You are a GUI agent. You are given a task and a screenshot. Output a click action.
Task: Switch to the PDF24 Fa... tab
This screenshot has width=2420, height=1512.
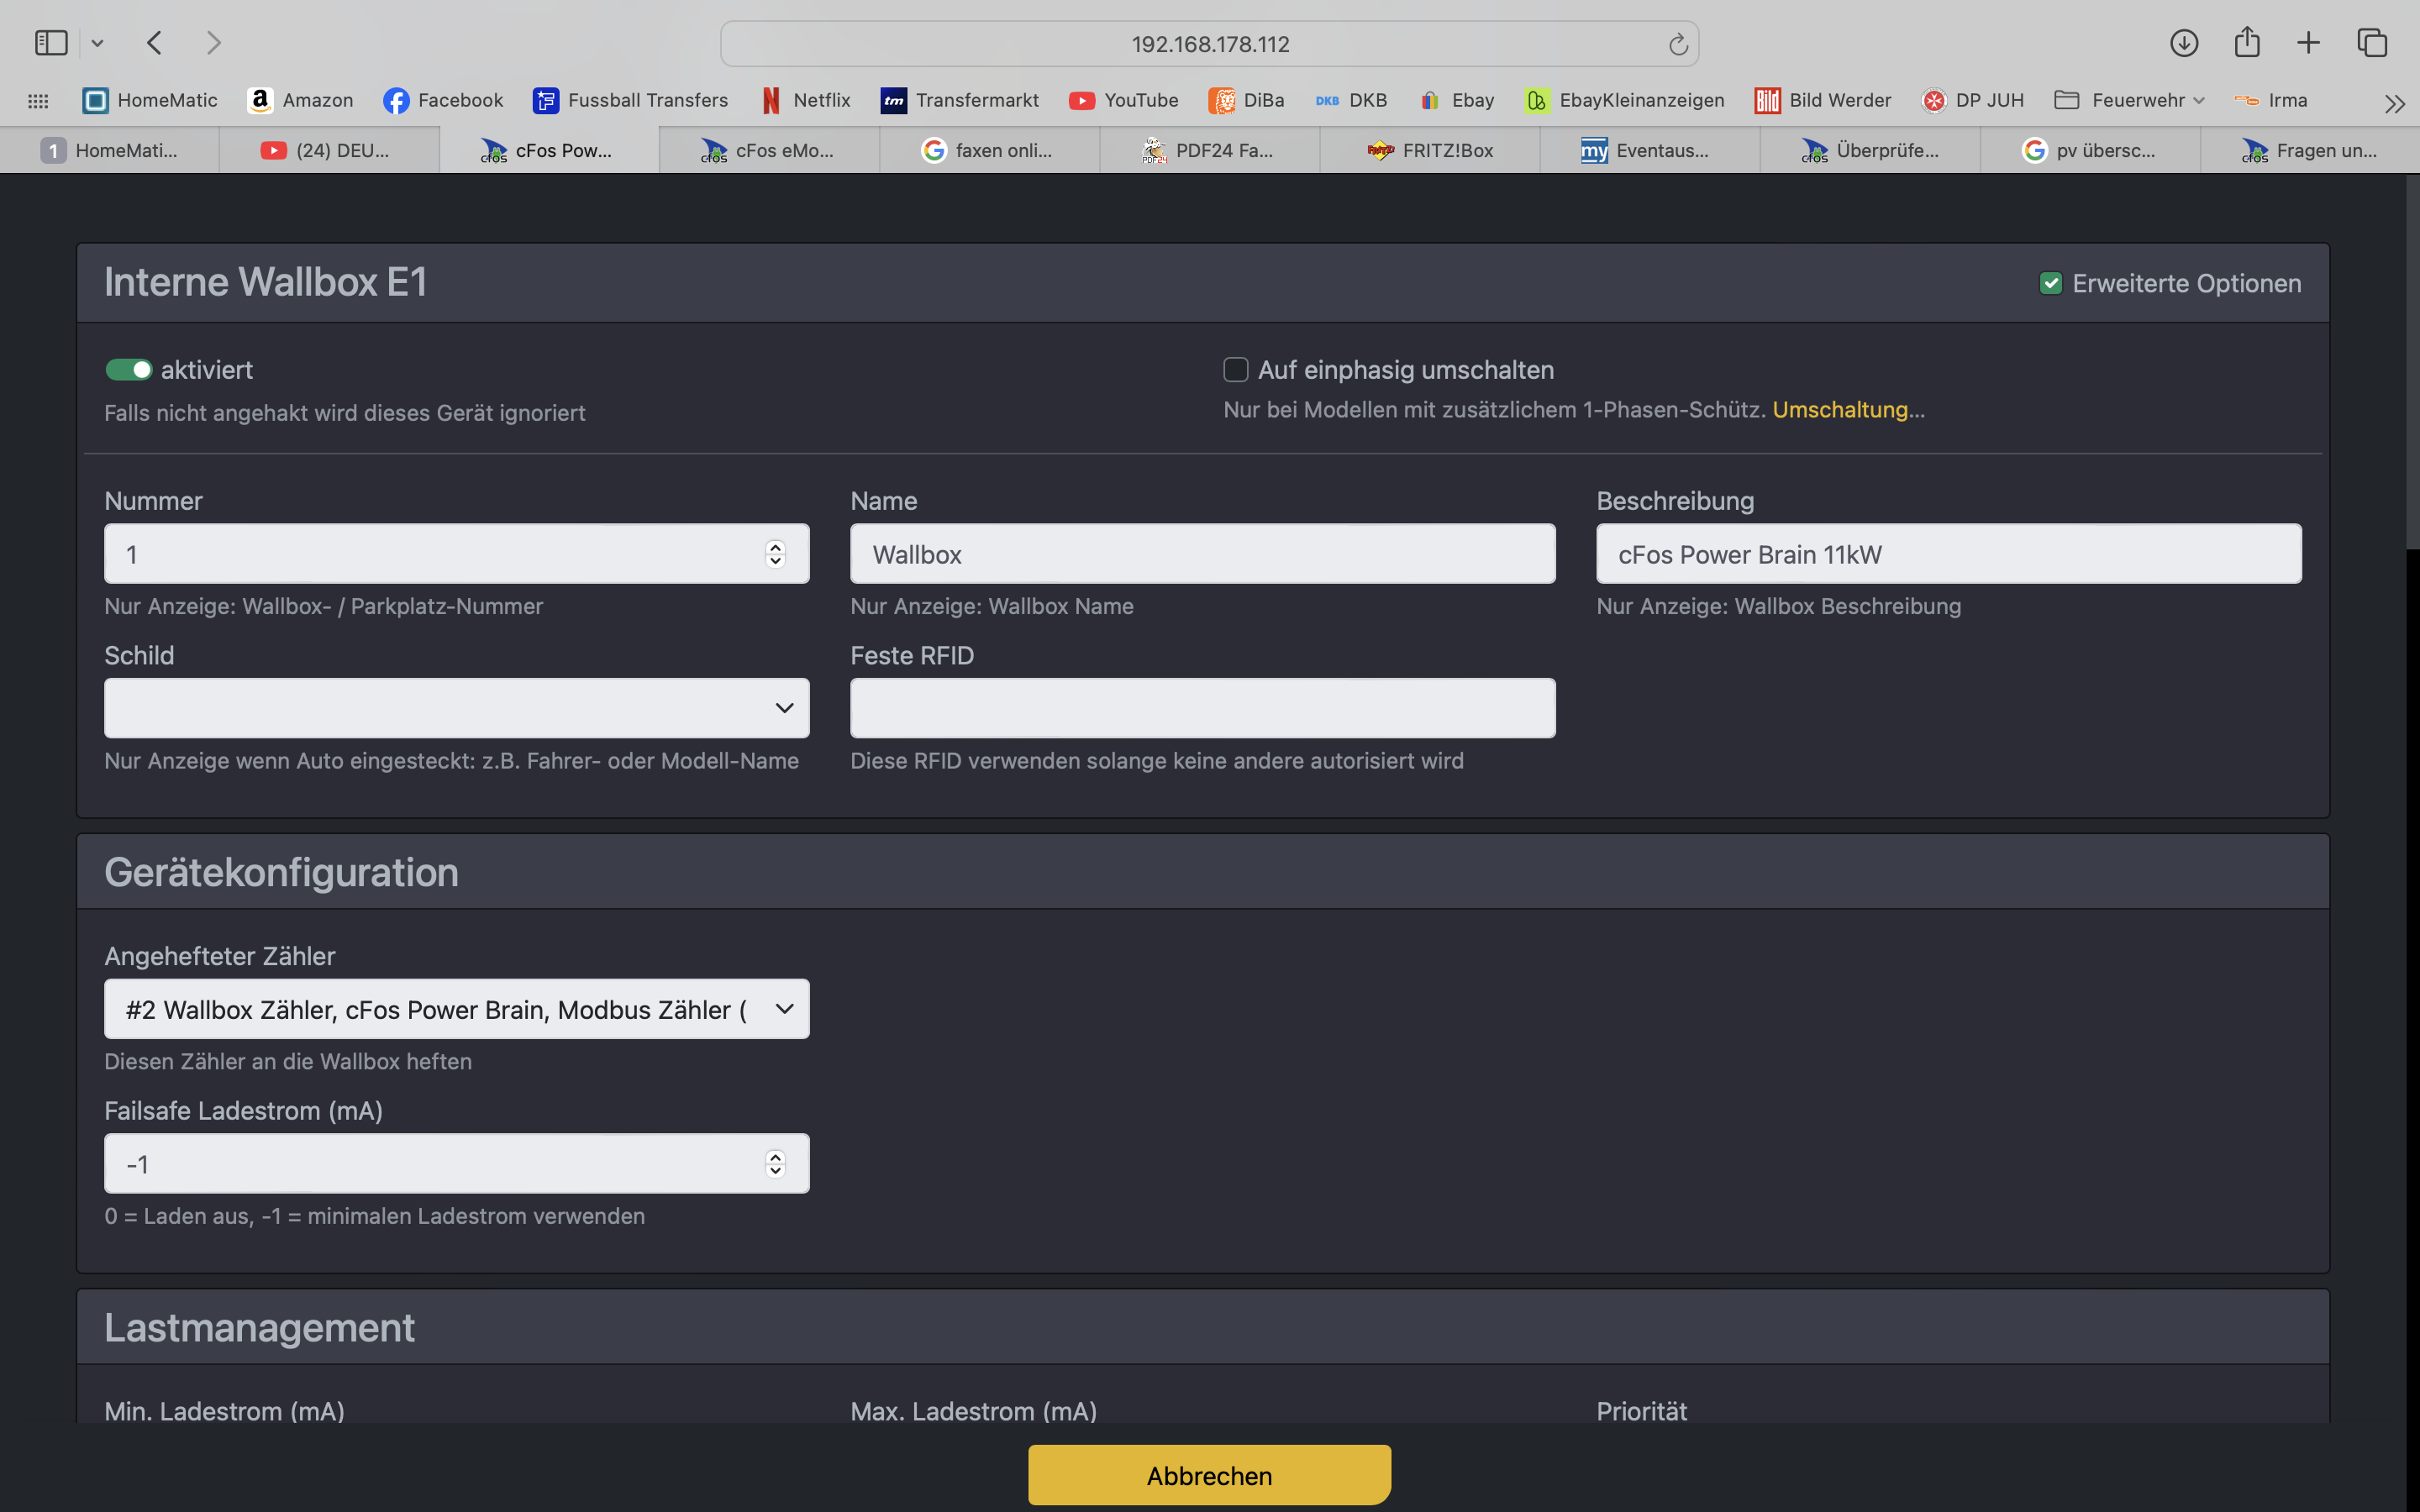pyautogui.click(x=1210, y=150)
